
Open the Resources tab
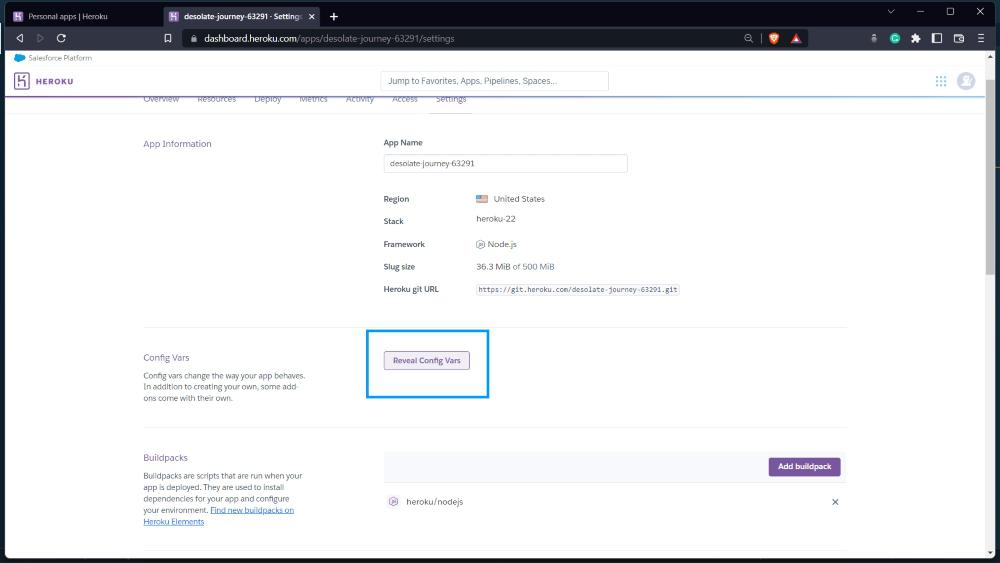[x=217, y=99]
